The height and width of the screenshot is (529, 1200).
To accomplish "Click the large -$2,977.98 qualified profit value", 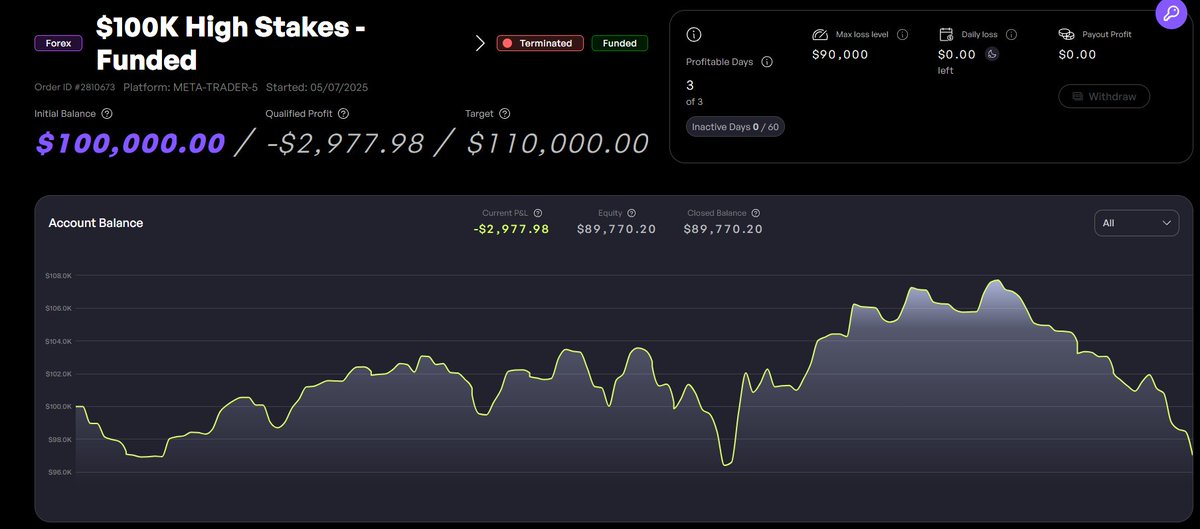I will pyautogui.click(x=344, y=143).
